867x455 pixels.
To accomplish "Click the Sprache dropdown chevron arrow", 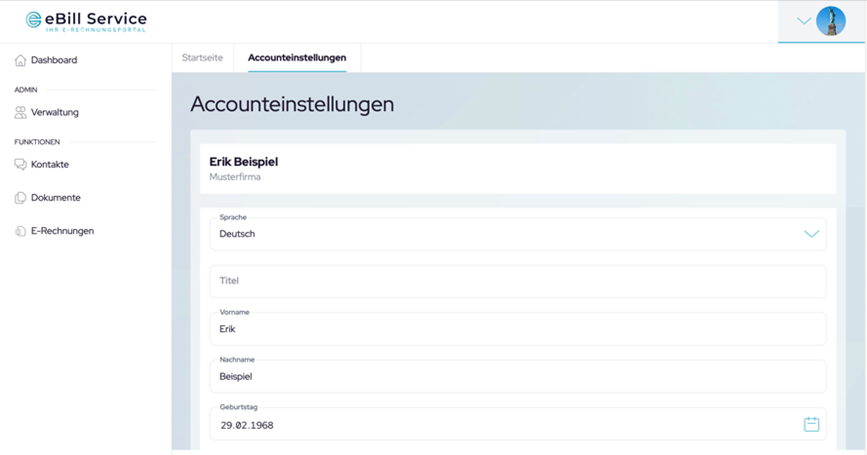I will (811, 234).
